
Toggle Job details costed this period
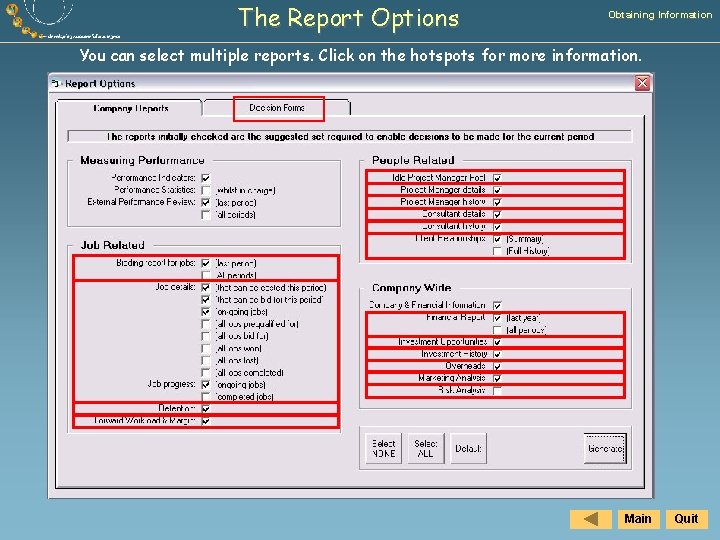point(206,287)
